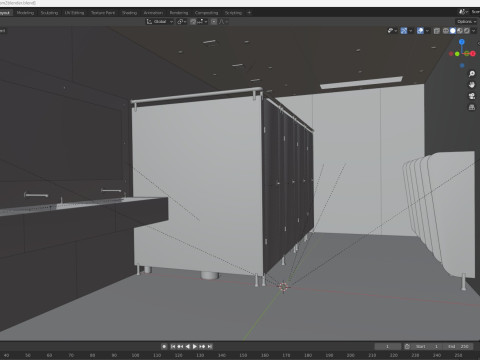Open the Compositing workspace tab
This screenshot has width=480, height=360.
(x=207, y=13)
